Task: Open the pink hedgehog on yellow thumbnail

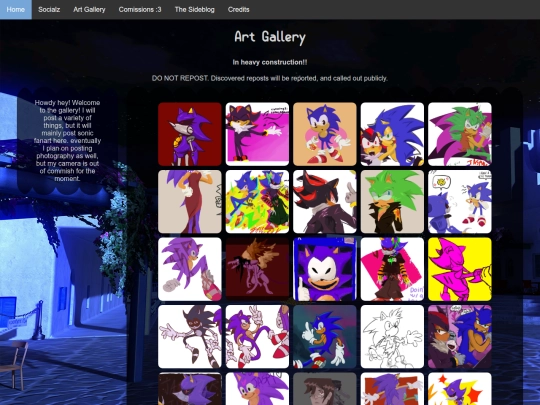Action: (x=460, y=269)
